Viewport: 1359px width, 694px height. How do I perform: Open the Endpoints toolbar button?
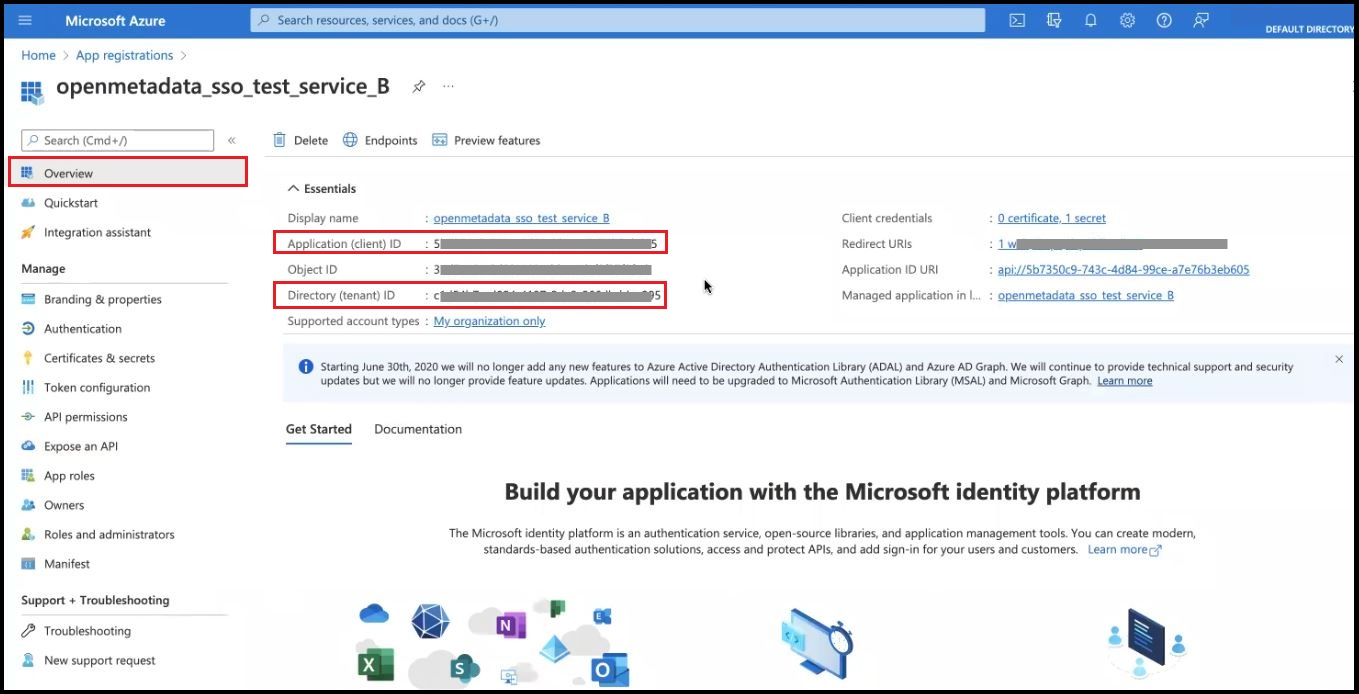[380, 141]
